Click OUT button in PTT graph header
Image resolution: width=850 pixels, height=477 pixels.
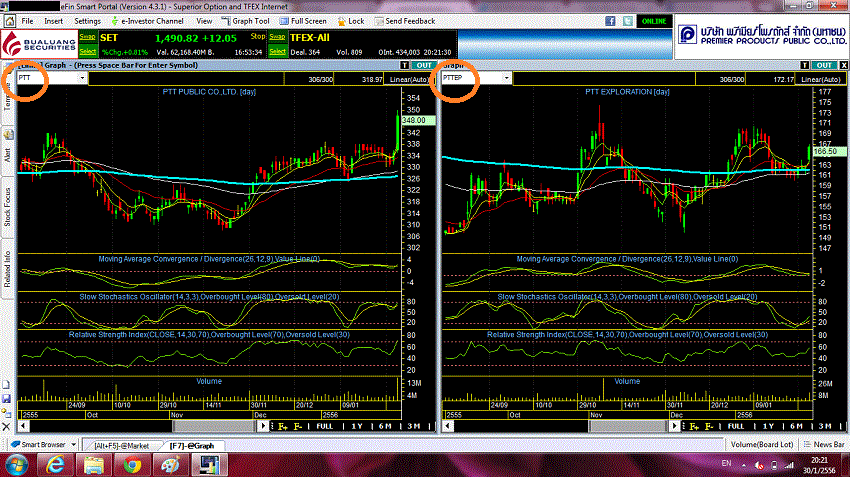tap(424, 65)
